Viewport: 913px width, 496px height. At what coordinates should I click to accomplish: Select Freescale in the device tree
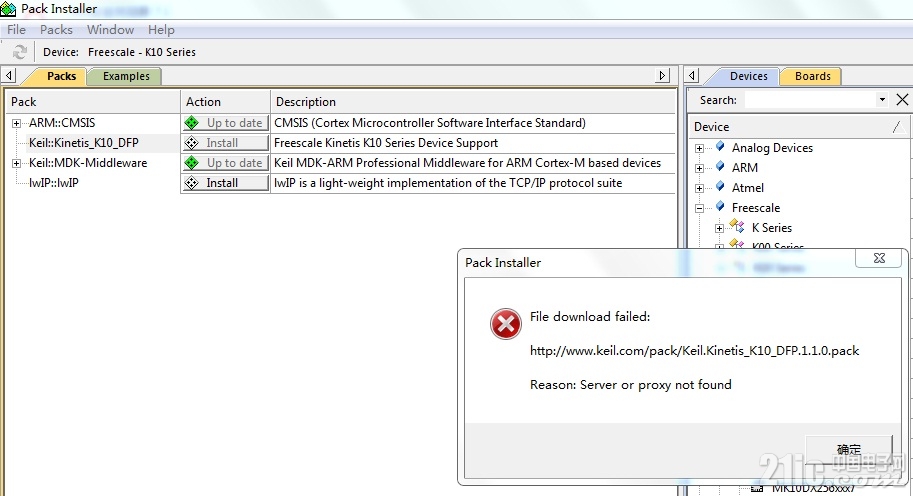coord(756,208)
